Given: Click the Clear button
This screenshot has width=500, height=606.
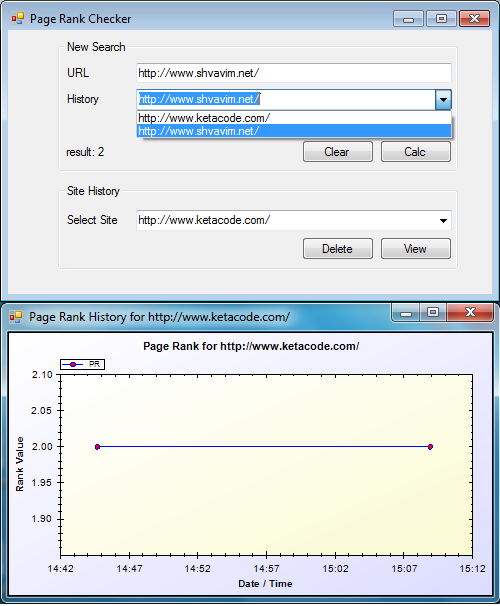Looking at the screenshot, I should tap(338, 152).
